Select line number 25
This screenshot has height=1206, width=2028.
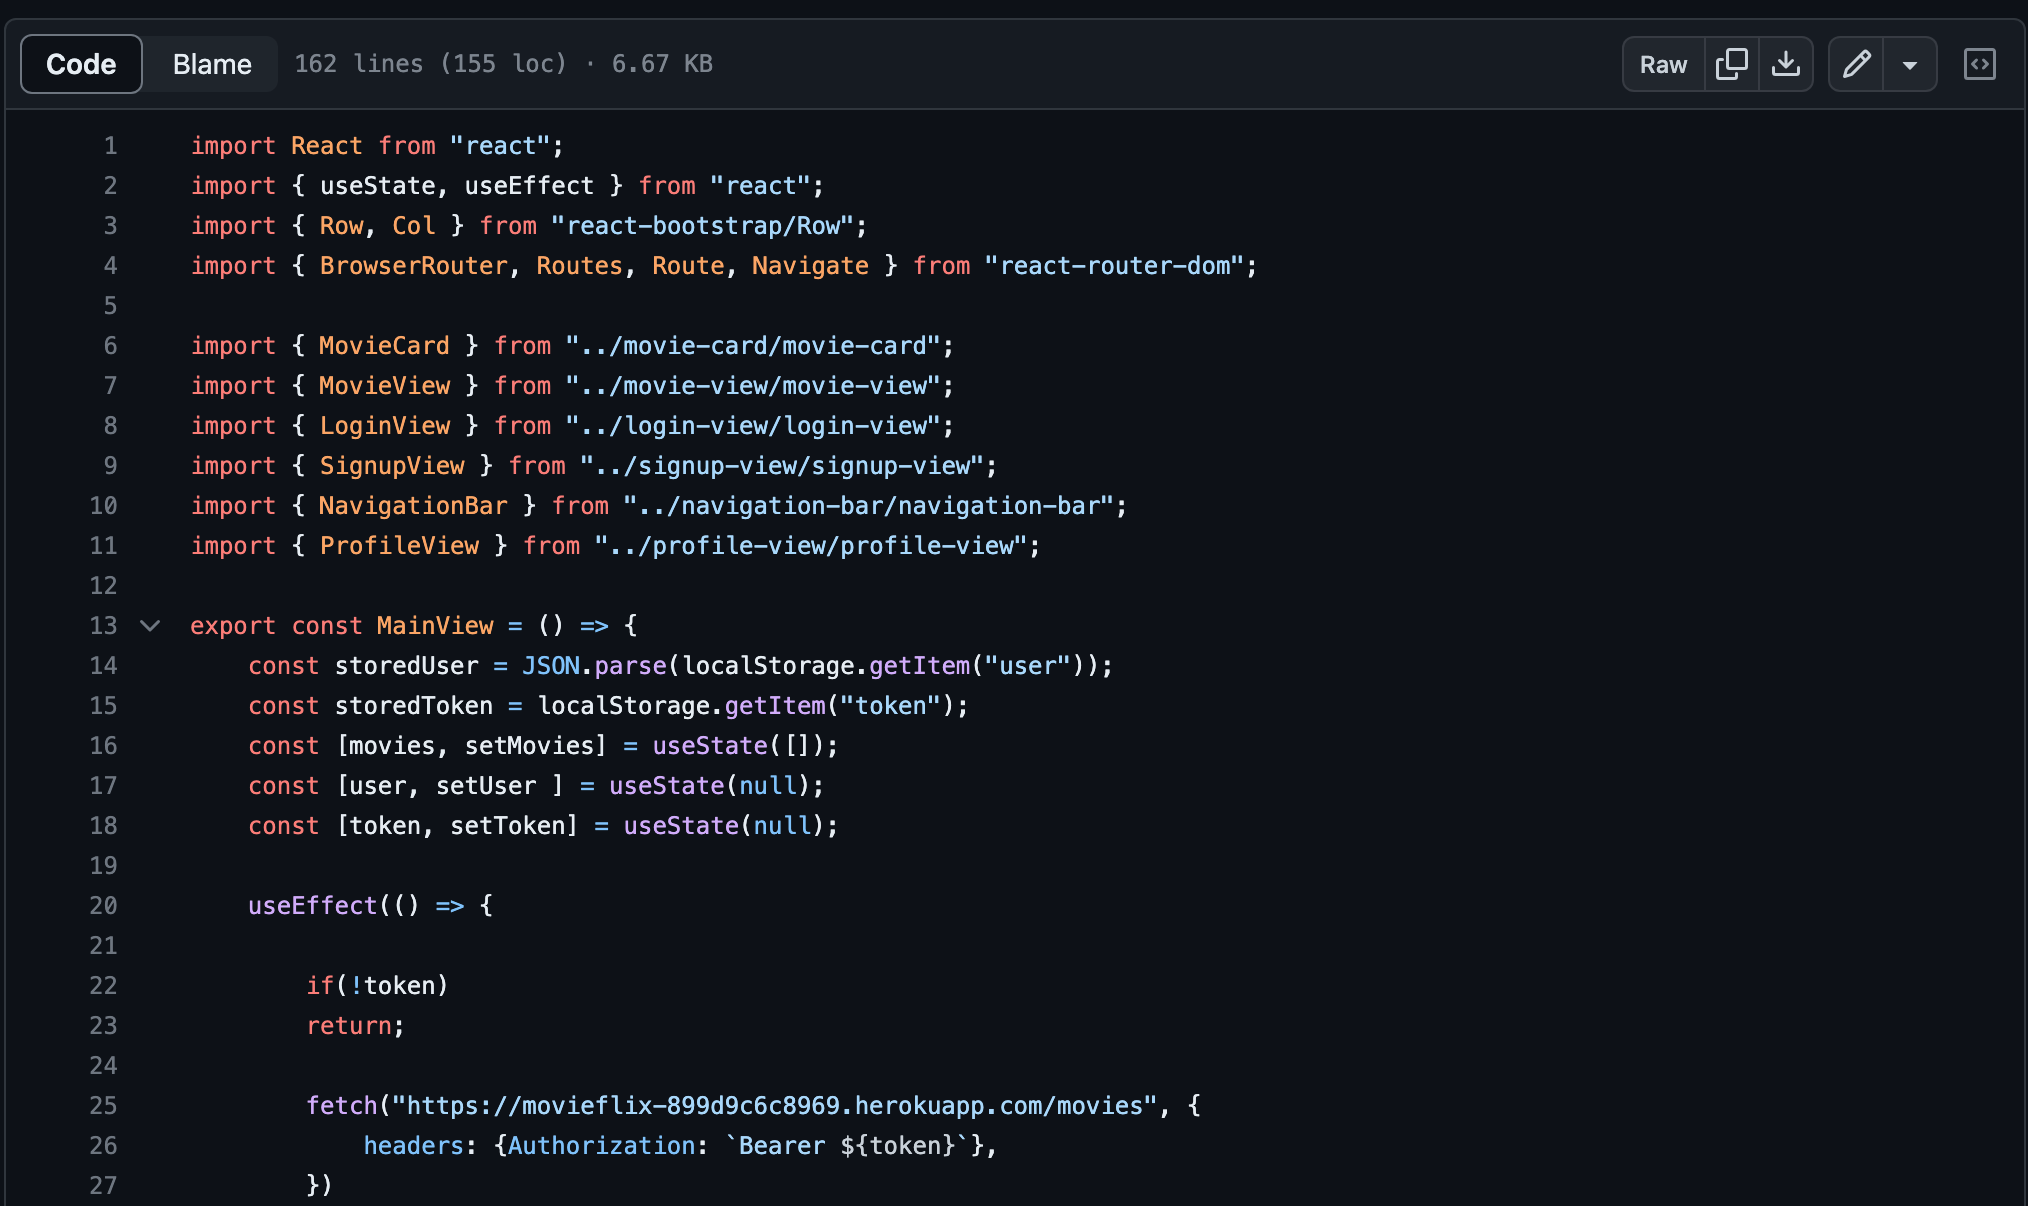(x=103, y=1106)
